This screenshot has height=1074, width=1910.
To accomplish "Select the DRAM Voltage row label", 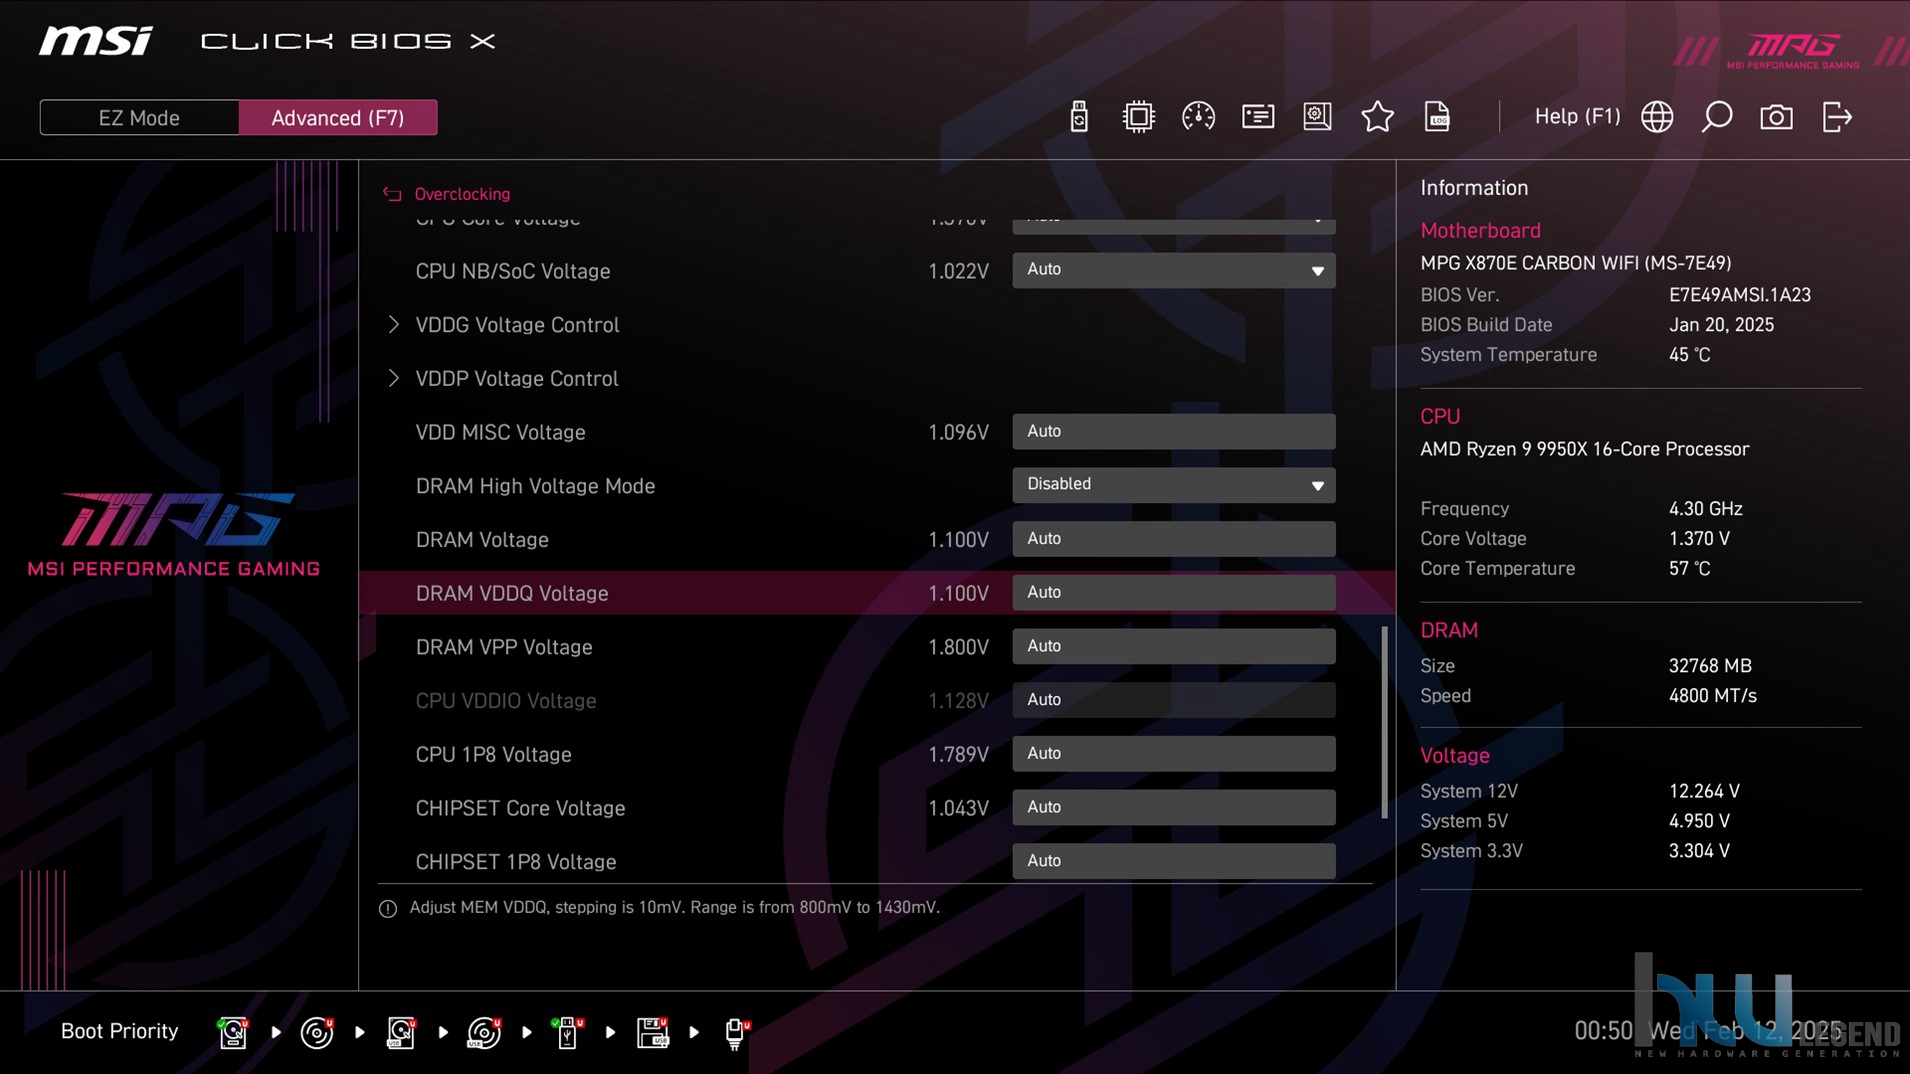I will pos(482,540).
